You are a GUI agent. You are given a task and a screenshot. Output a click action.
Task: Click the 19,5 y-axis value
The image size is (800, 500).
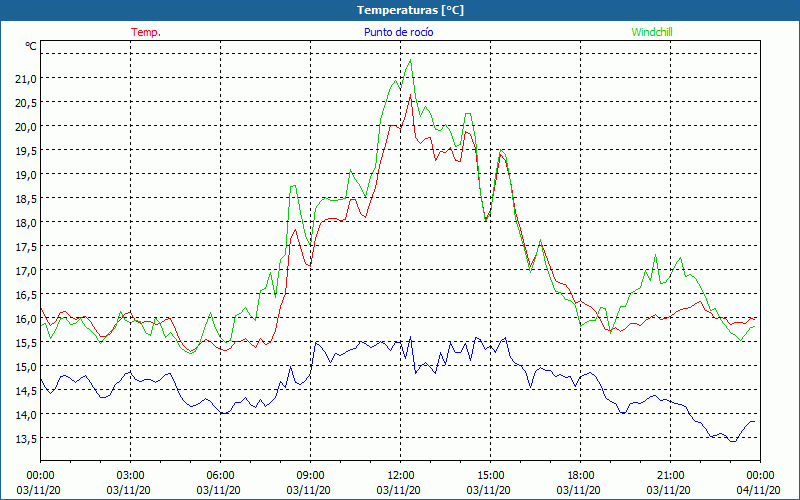(x=26, y=150)
